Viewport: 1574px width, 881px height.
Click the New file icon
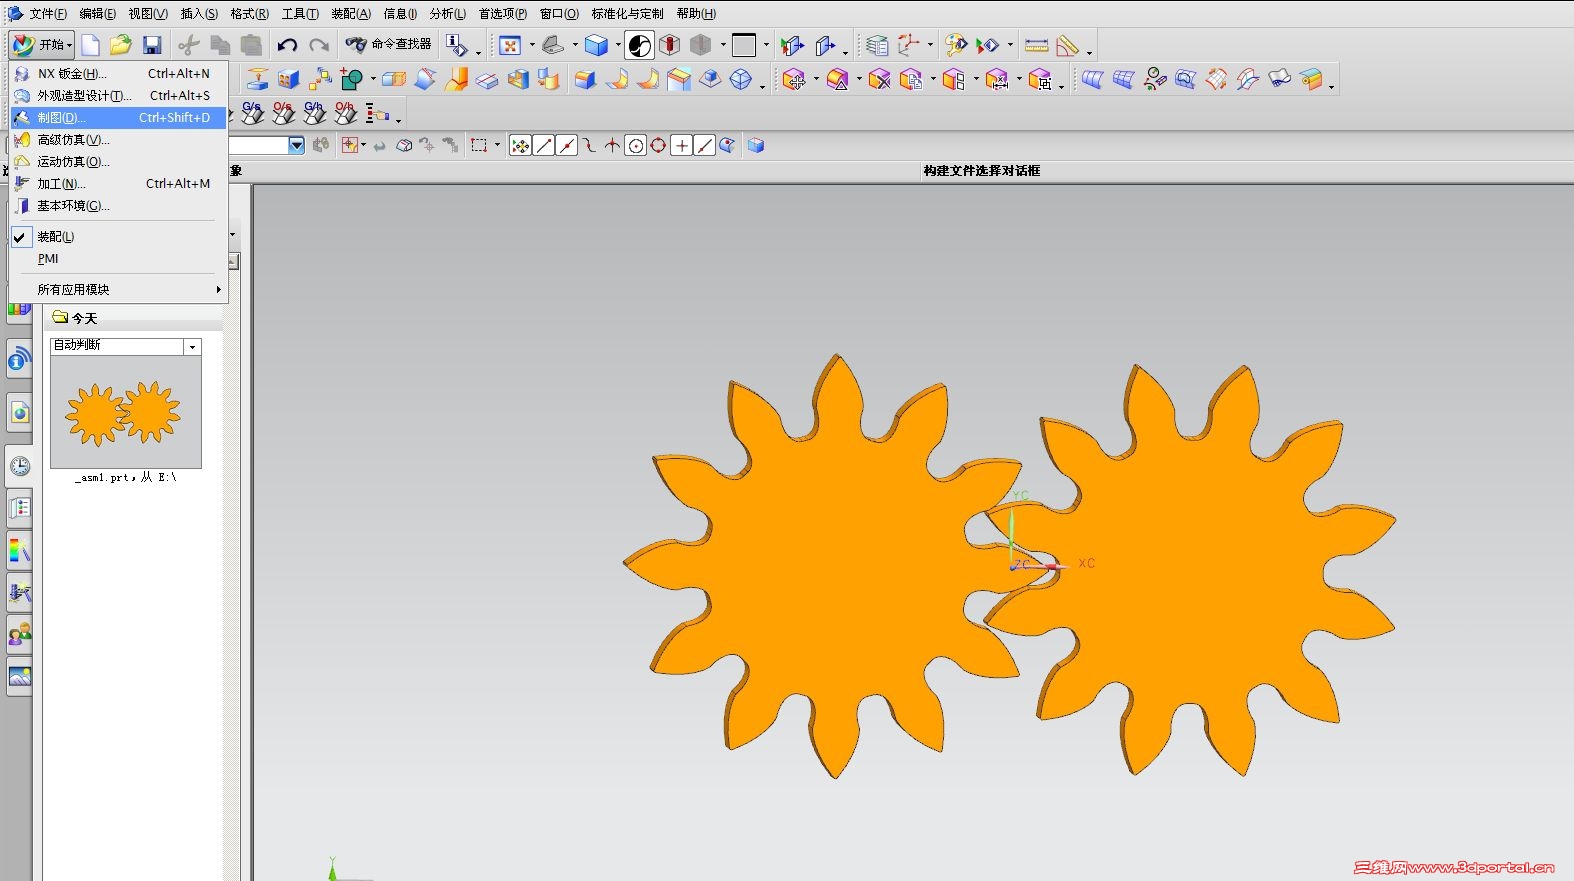[91, 45]
